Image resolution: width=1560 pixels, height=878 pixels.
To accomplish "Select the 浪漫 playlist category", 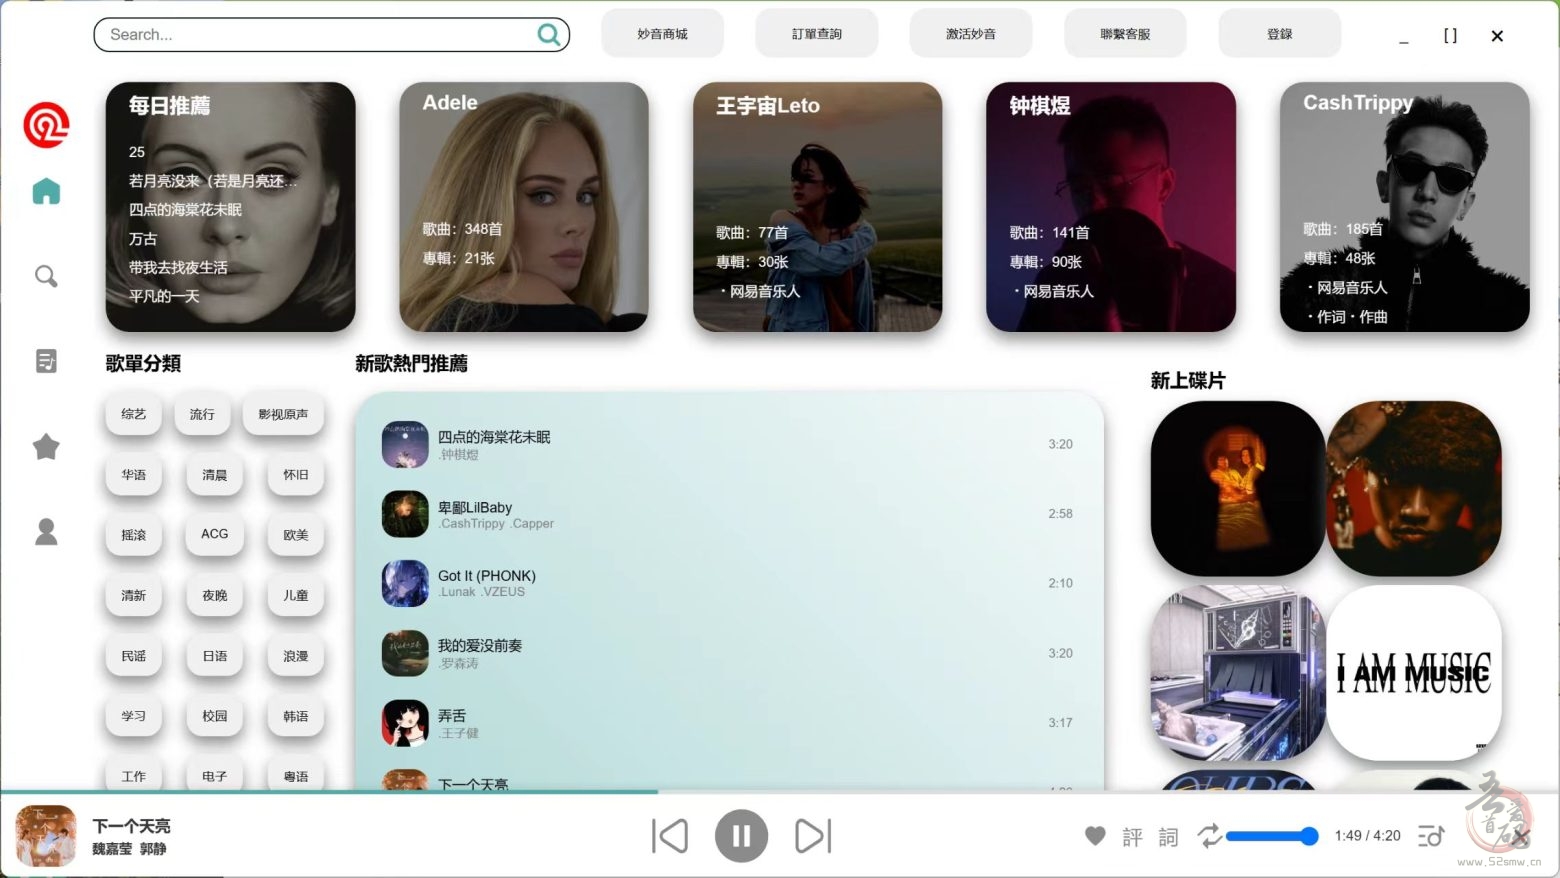I will [296, 656].
